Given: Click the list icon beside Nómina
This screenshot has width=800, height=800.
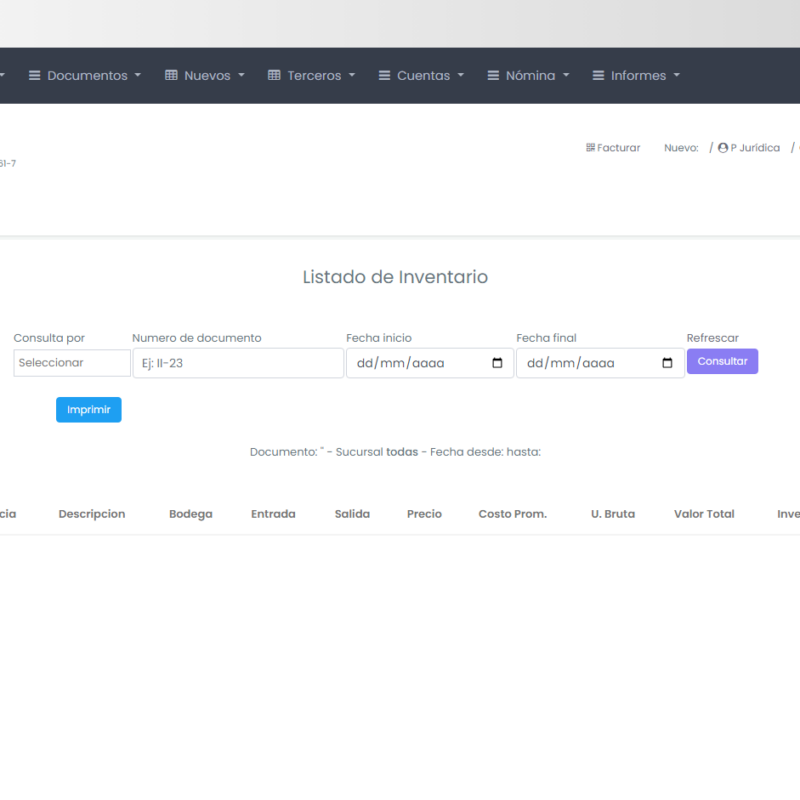Looking at the screenshot, I should coord(493,76).
